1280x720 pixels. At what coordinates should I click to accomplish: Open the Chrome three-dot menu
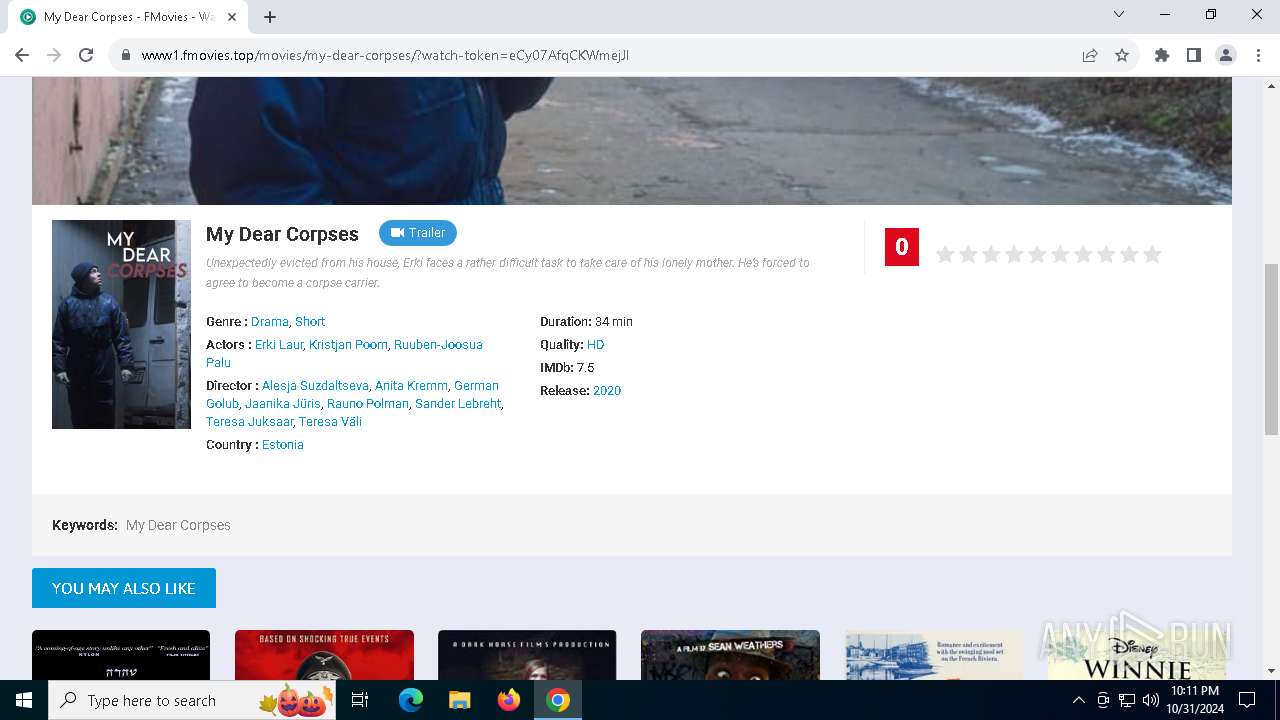pos(1258,55)
